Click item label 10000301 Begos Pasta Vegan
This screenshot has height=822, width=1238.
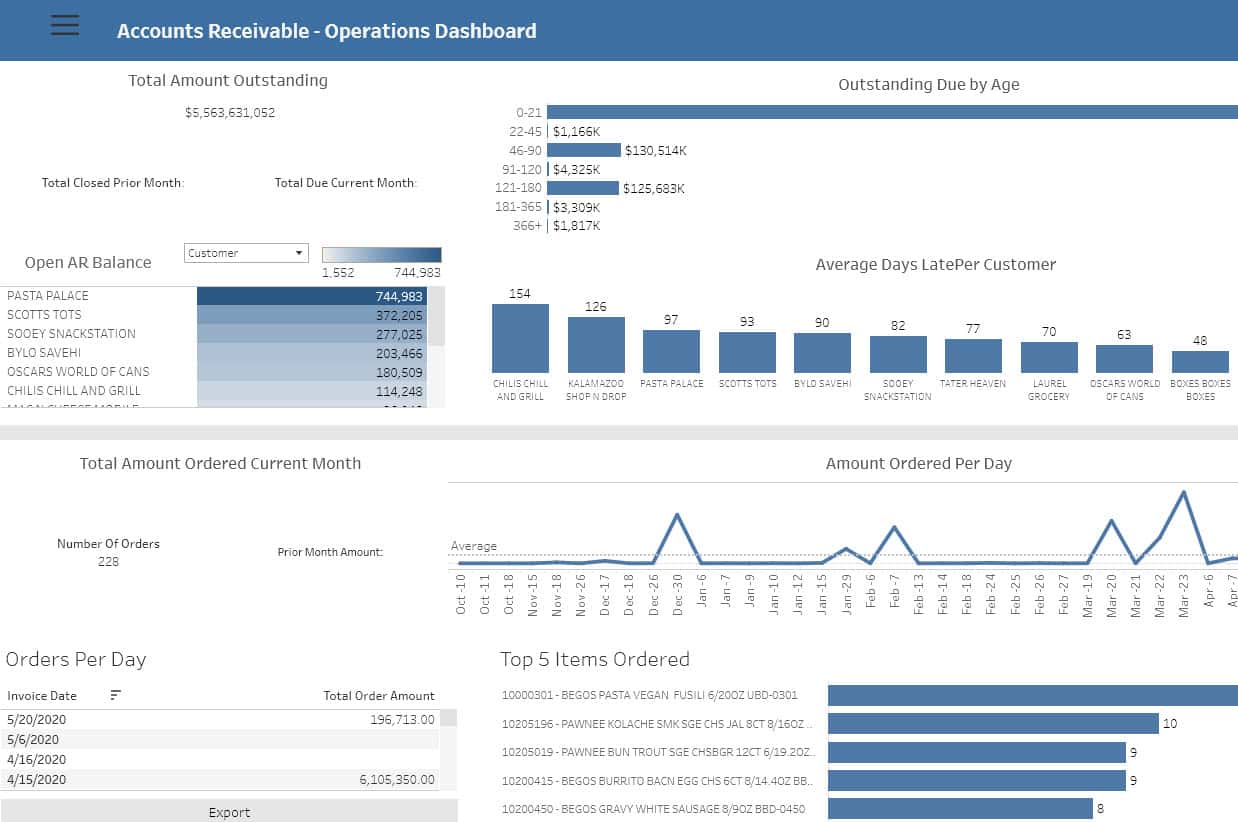click(650, 695)
